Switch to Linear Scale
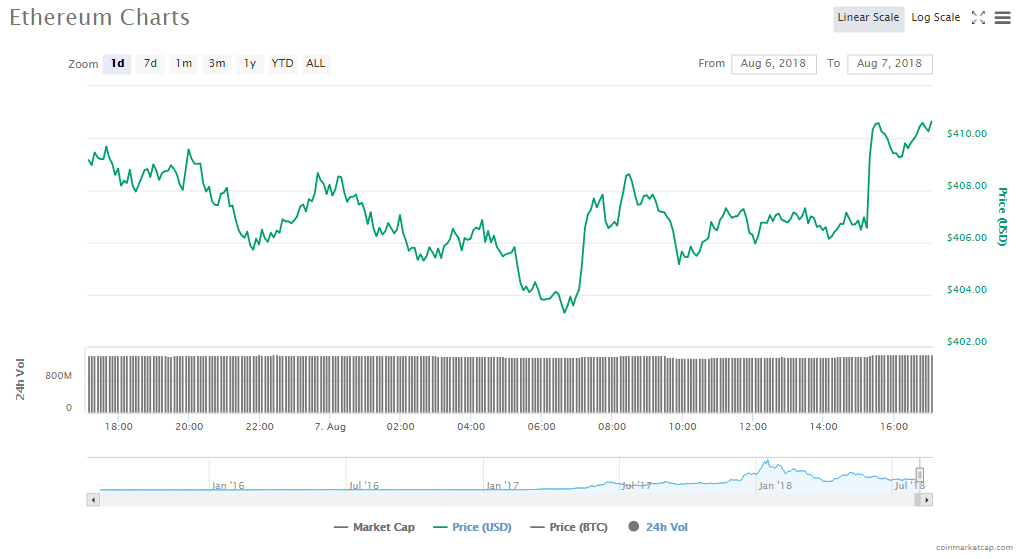The image size is (1021, 559). pyautogui.click(x=868, y=18)
